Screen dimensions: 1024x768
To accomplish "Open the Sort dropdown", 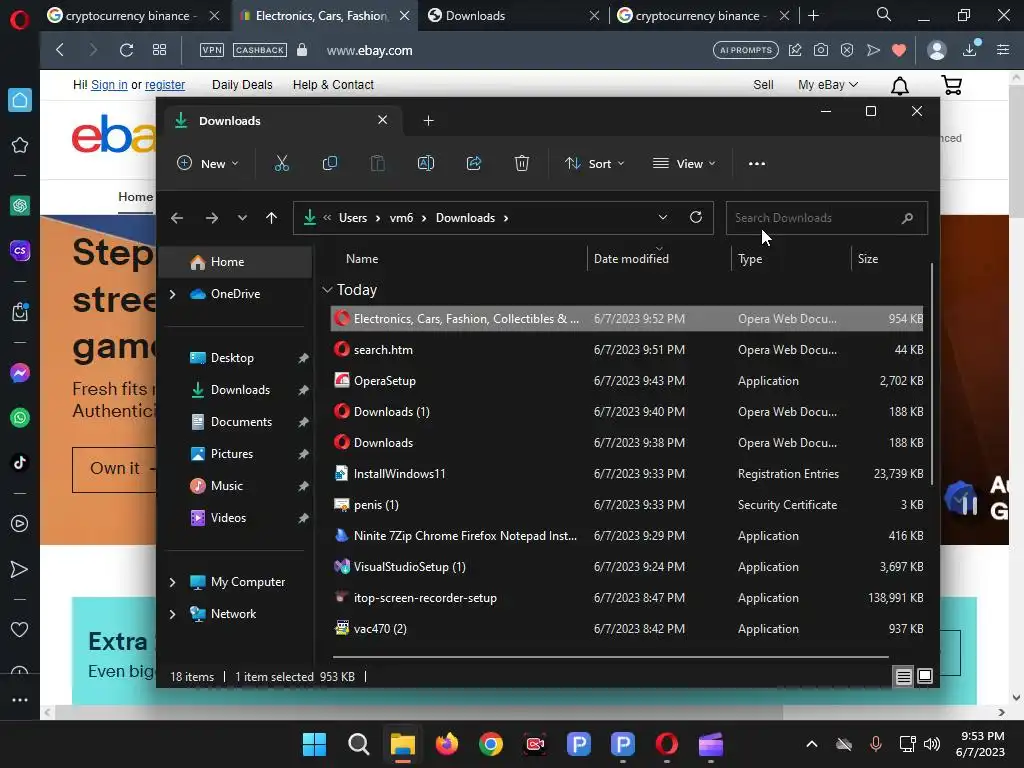I will click(595, 163).
